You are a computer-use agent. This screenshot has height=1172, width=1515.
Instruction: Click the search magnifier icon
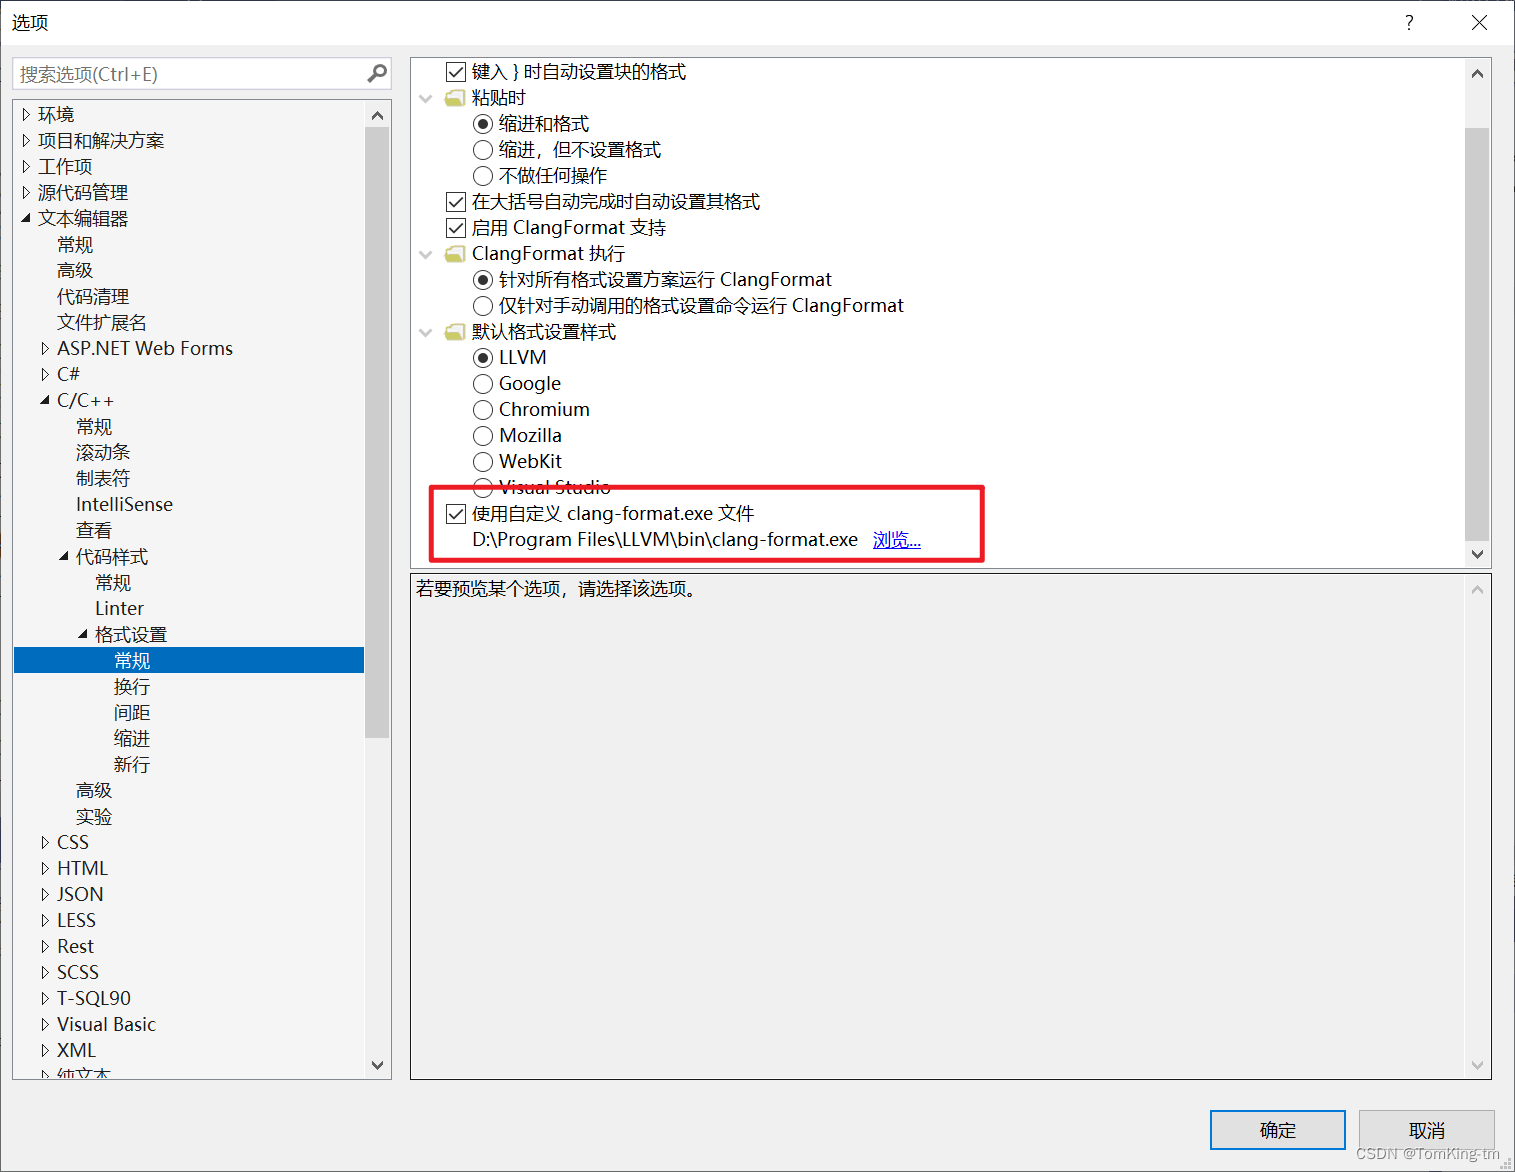coord(377,73)
